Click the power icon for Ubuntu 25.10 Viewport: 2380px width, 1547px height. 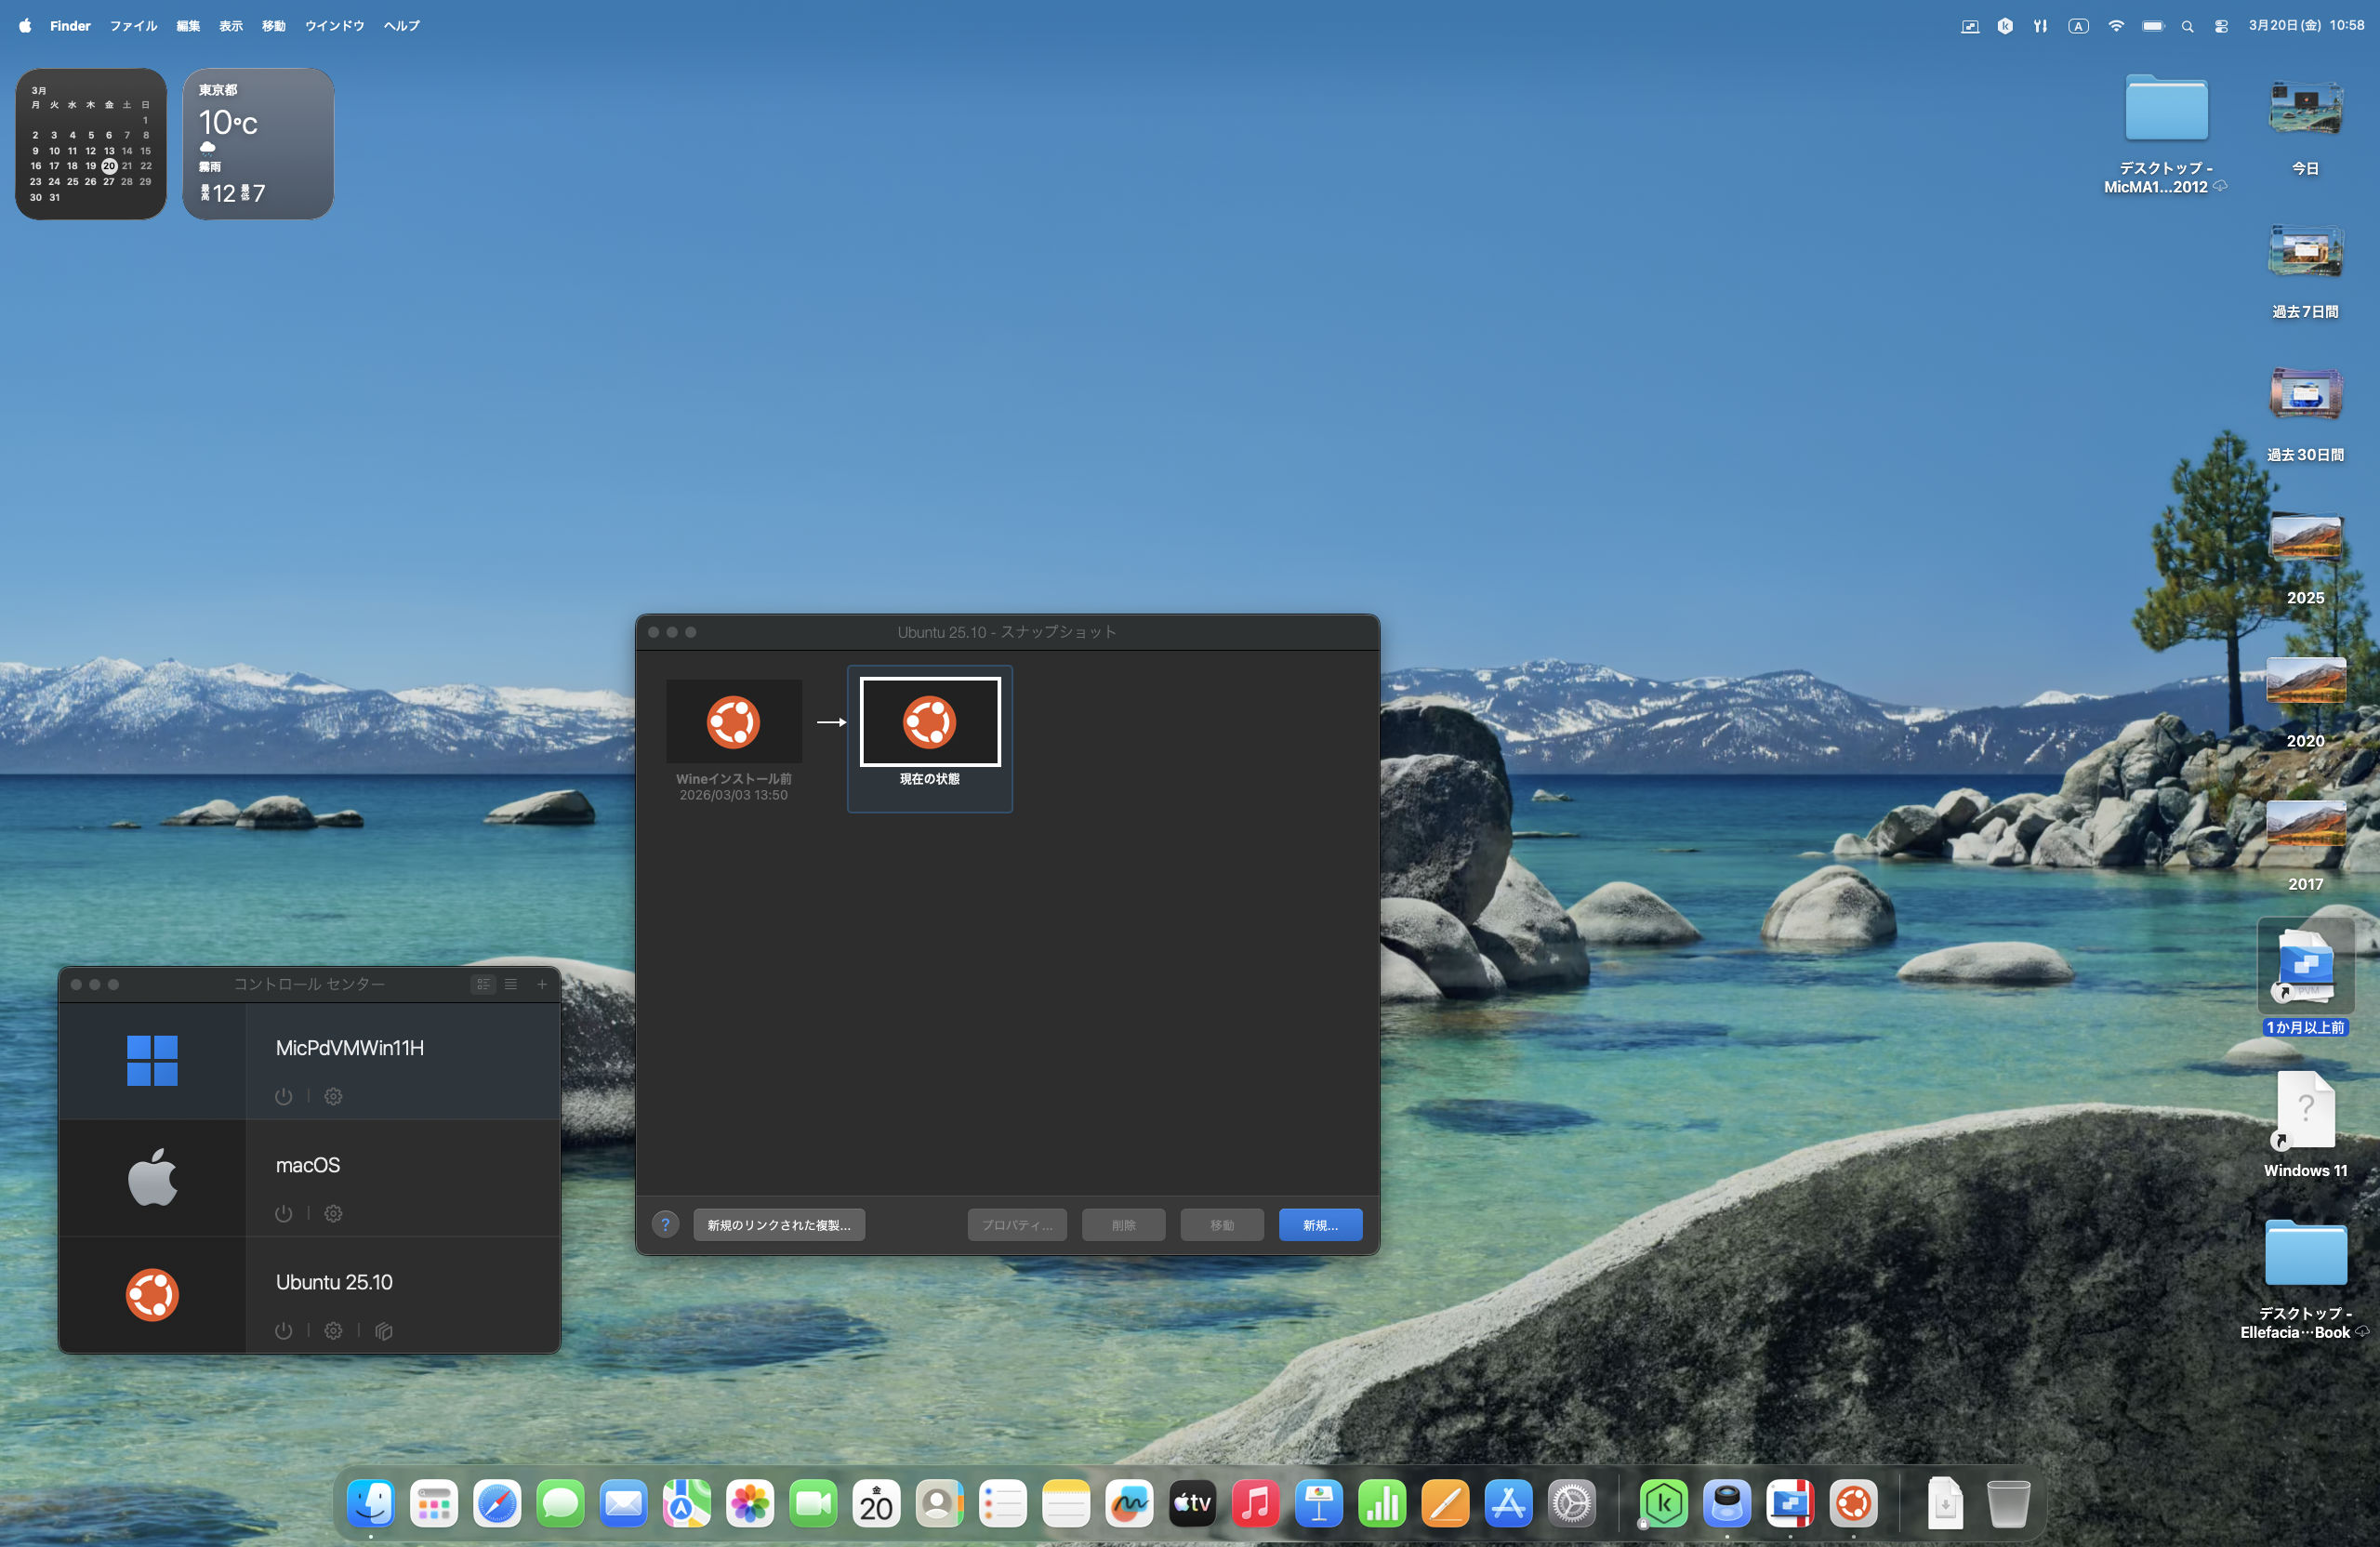click(283, 1330)
